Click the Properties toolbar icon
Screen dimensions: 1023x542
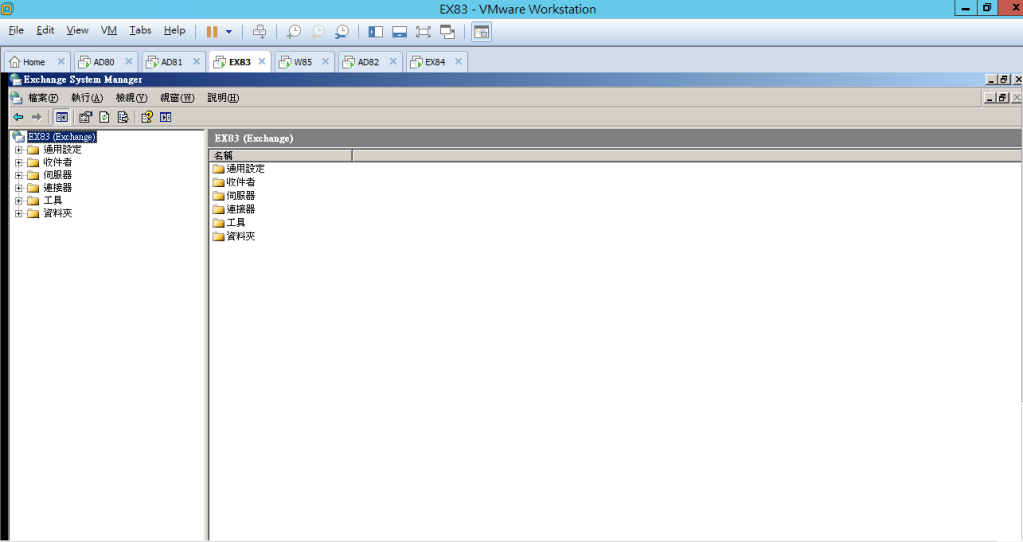pyautogui.click(x=86, y=117)
